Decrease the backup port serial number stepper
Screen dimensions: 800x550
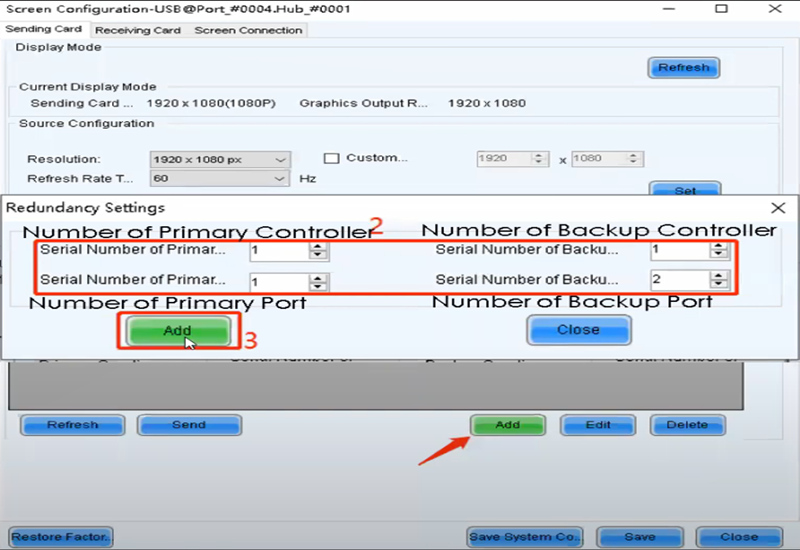pos(718,285)
